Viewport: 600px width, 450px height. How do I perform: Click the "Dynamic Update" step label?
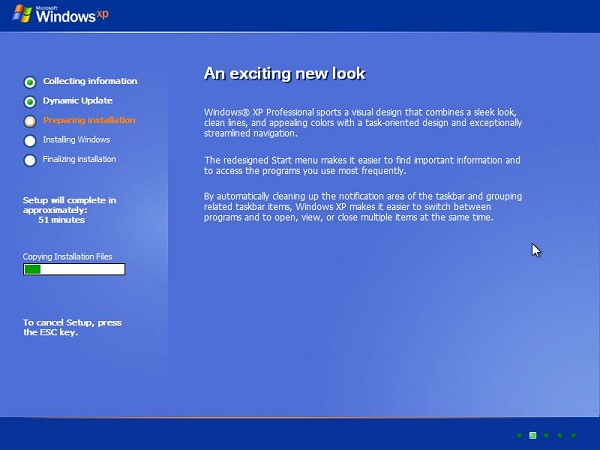(78, 101)
